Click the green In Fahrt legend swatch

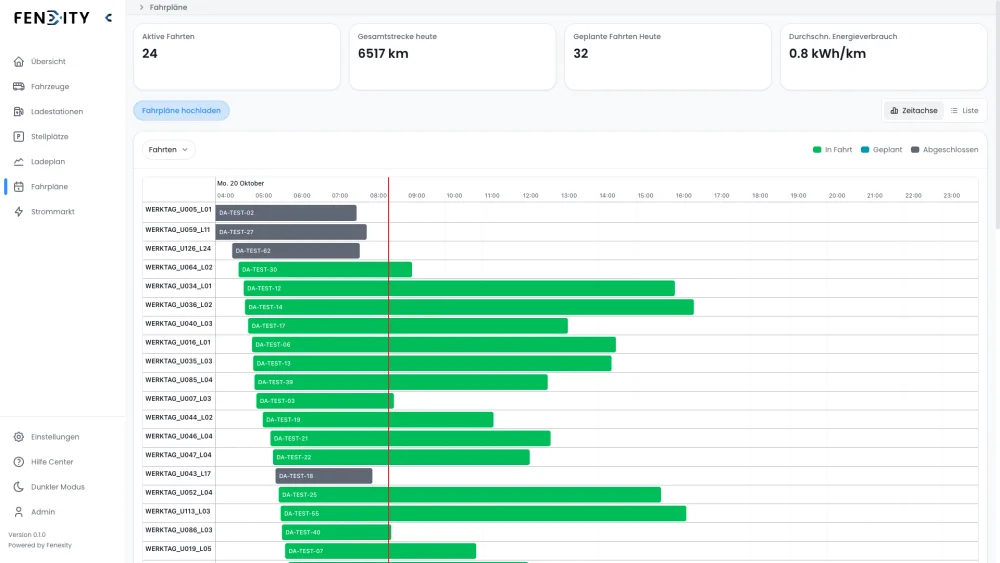(x=817, y=150)
